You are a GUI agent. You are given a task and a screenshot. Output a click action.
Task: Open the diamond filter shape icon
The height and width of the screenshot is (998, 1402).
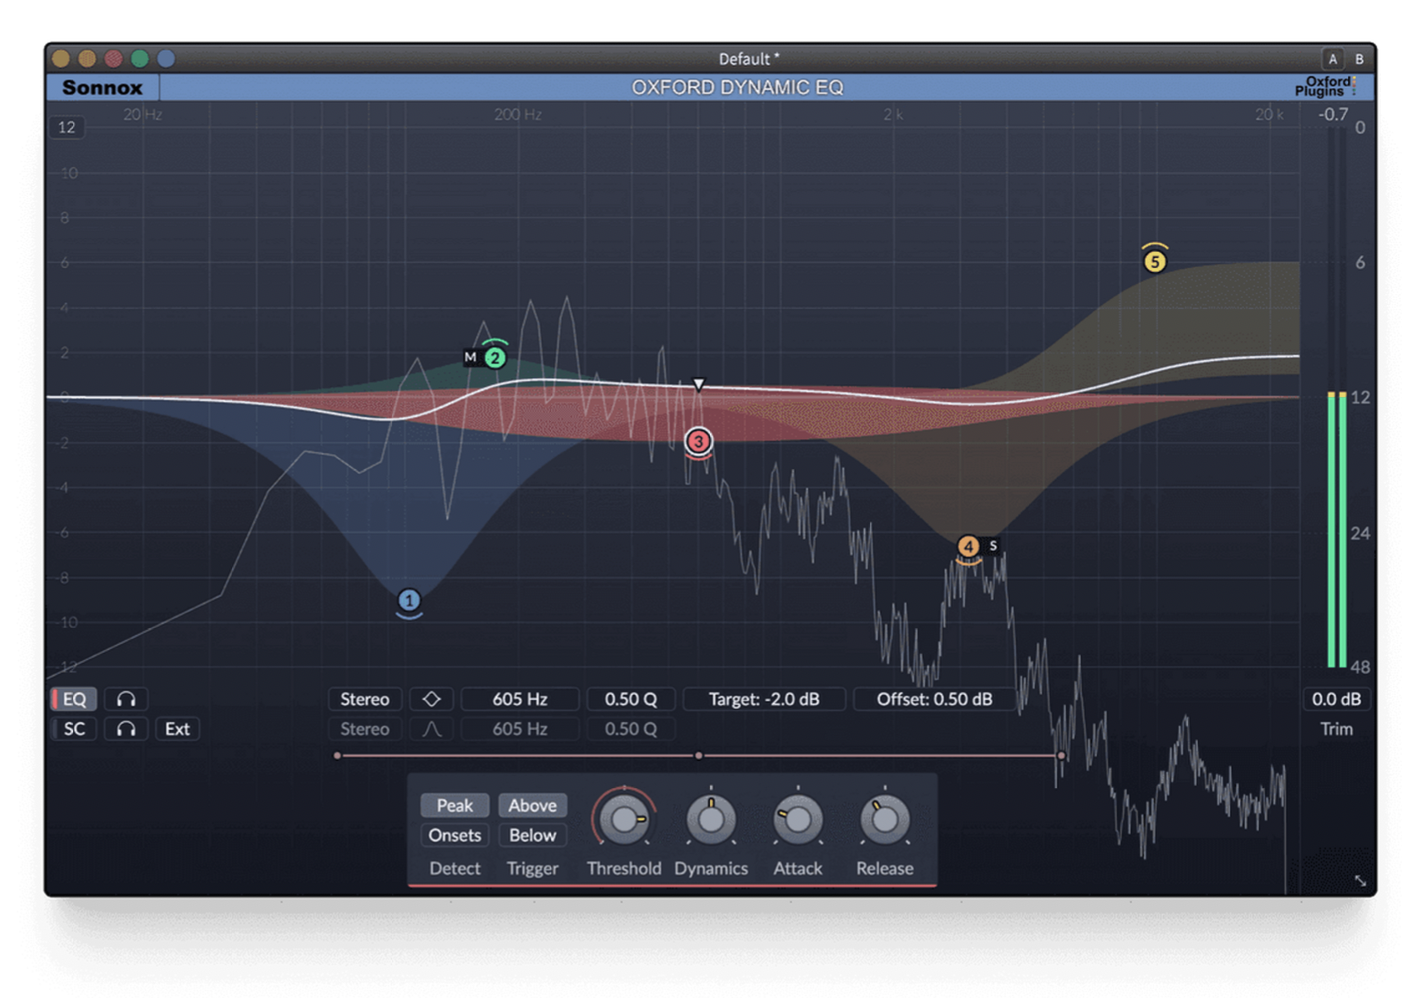coord(432,698)
